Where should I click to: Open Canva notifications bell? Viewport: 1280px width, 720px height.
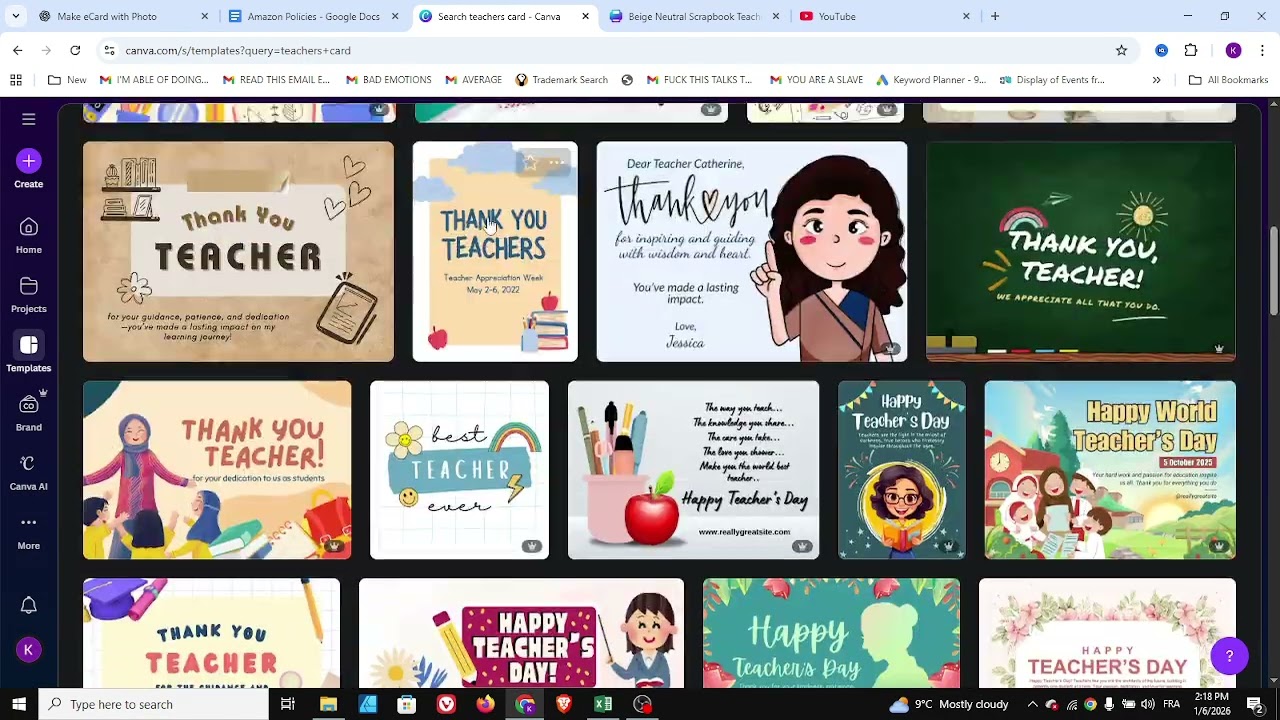point(28,605)
